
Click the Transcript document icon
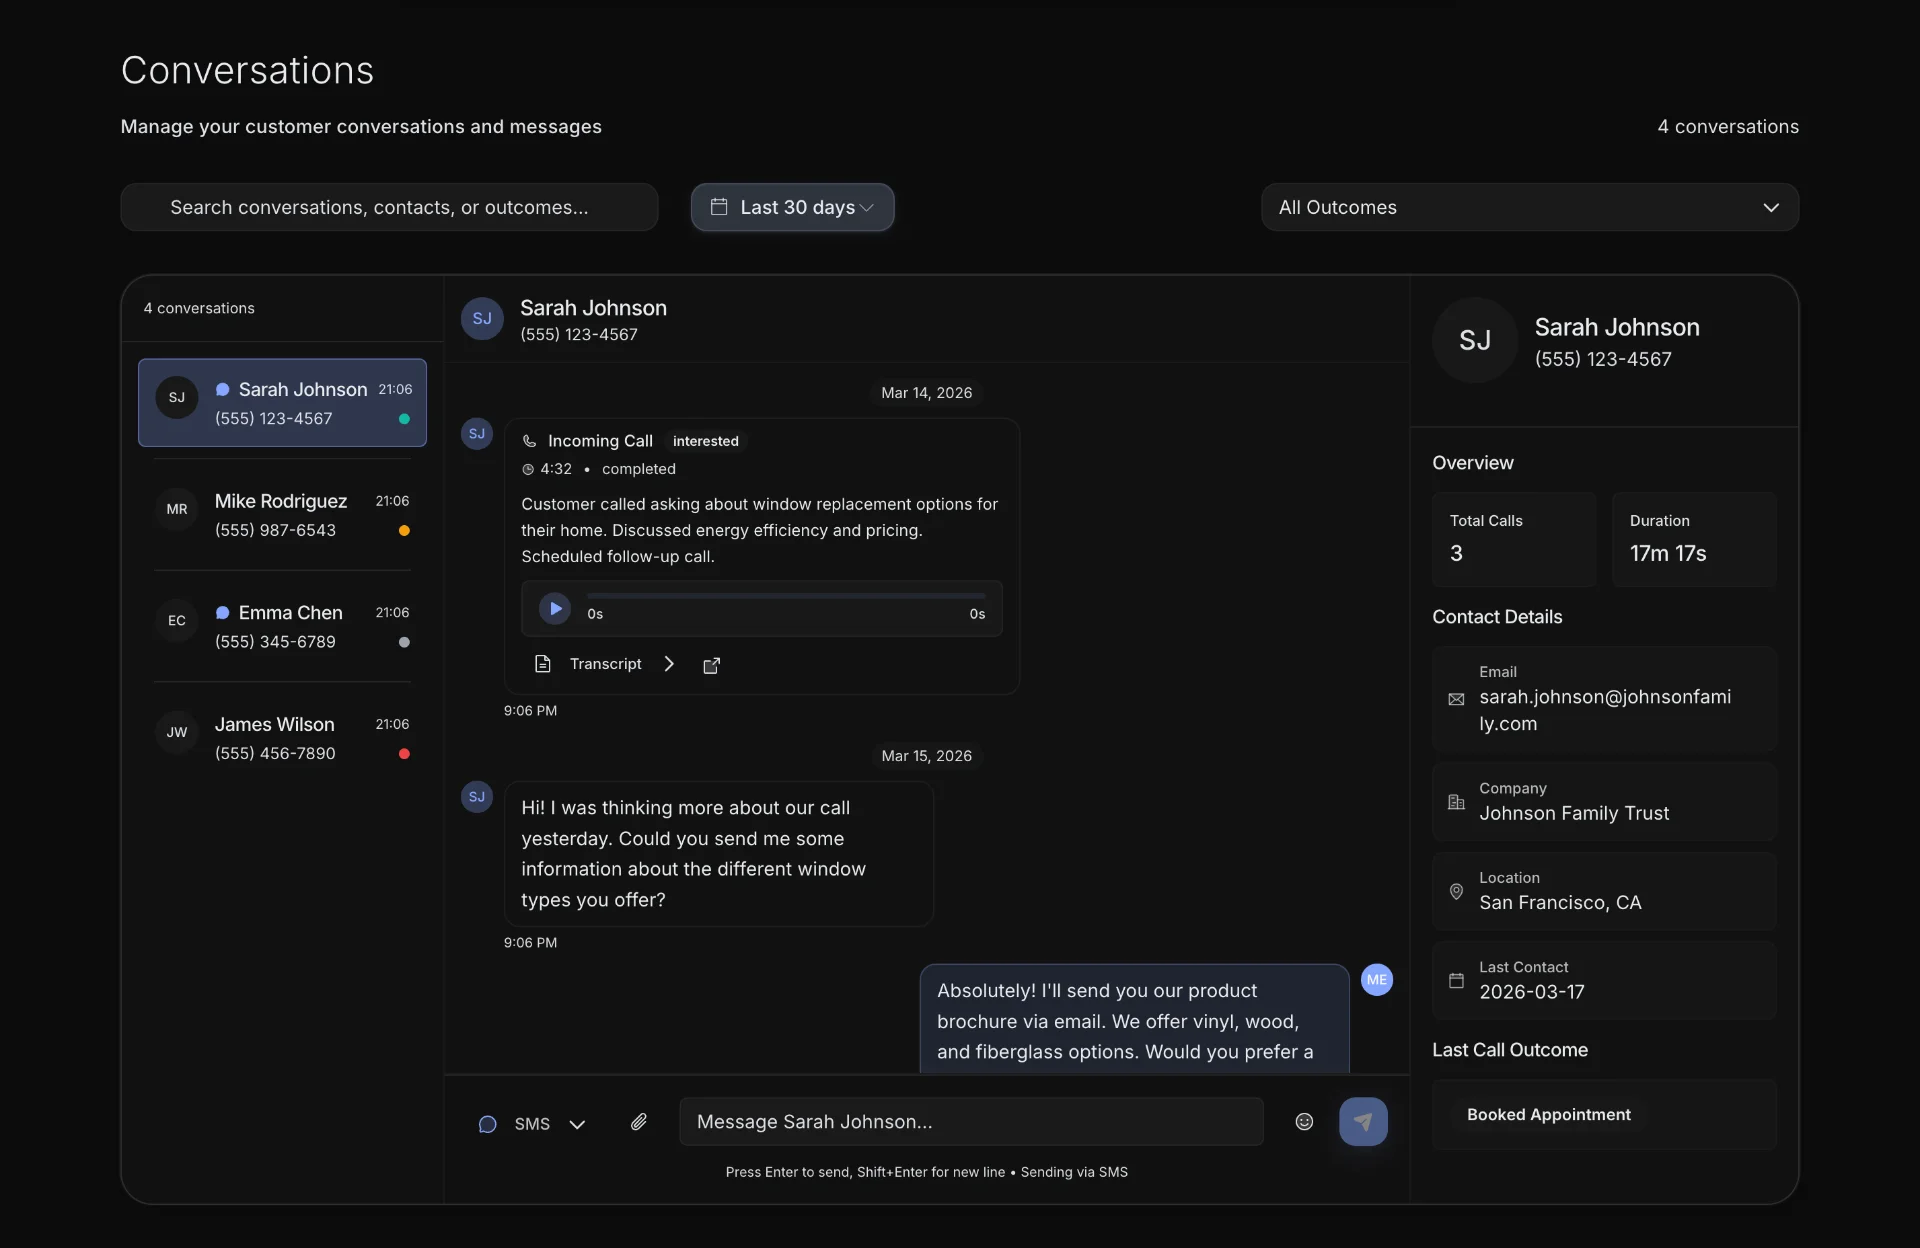[542, 664]
